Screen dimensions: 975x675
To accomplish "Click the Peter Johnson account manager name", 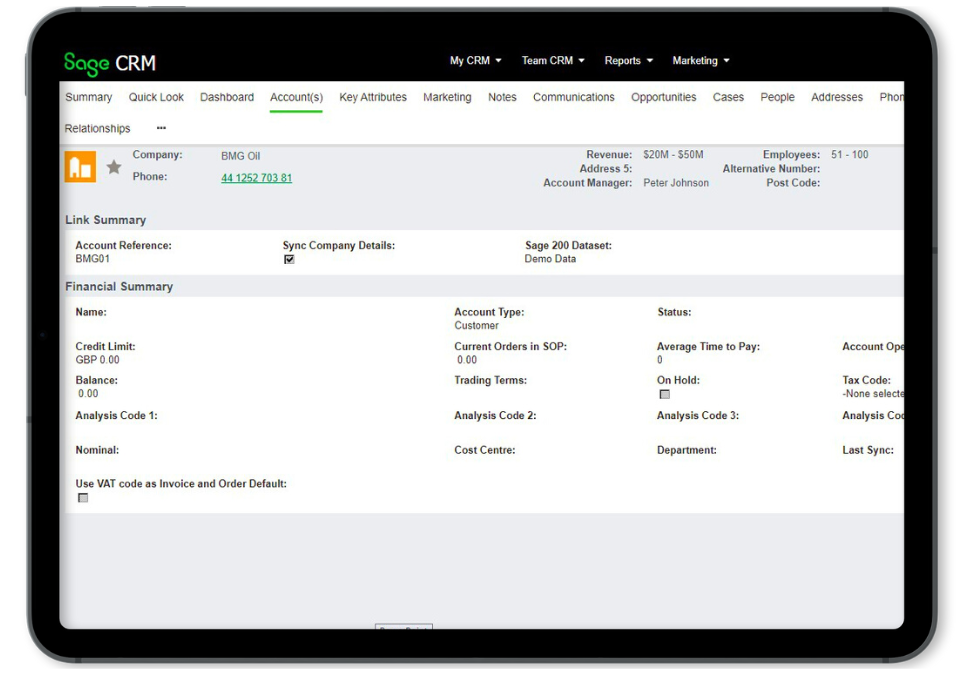I will pyautogui.click(x=676, y=183).
